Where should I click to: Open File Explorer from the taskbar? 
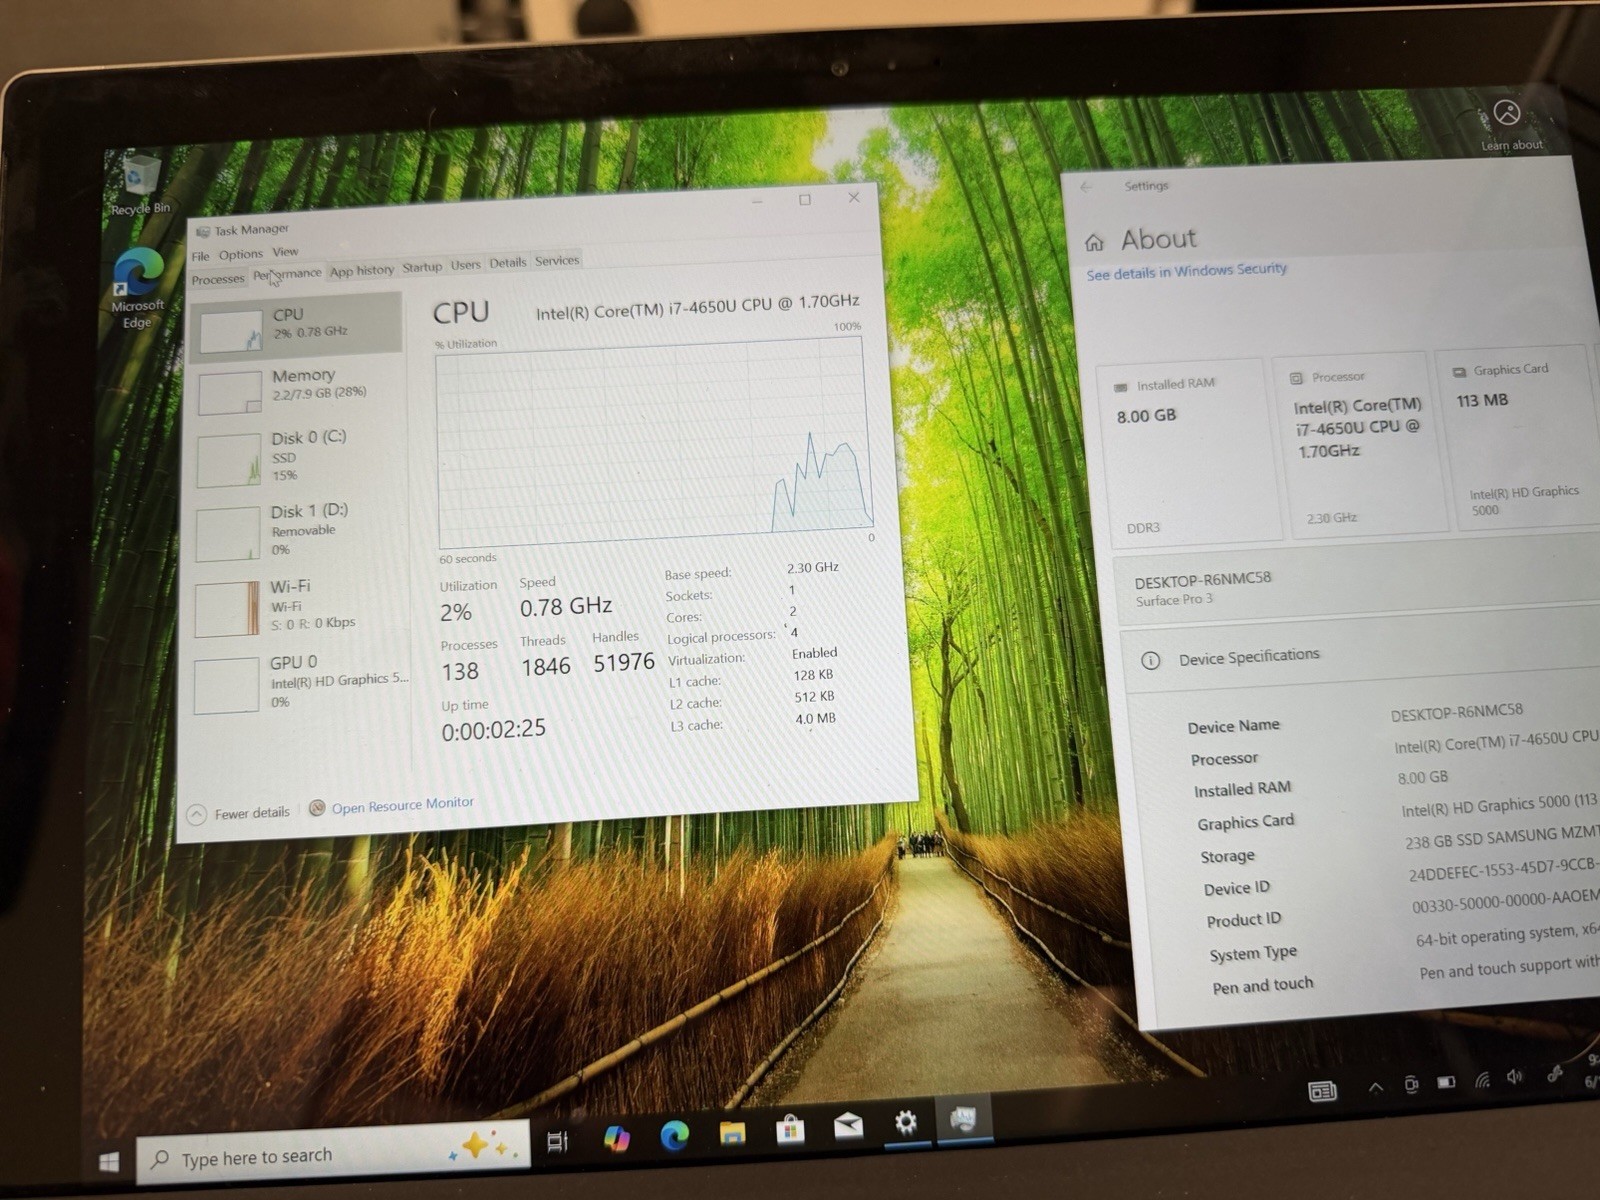pyautogui.click(x=732, y=1131)
